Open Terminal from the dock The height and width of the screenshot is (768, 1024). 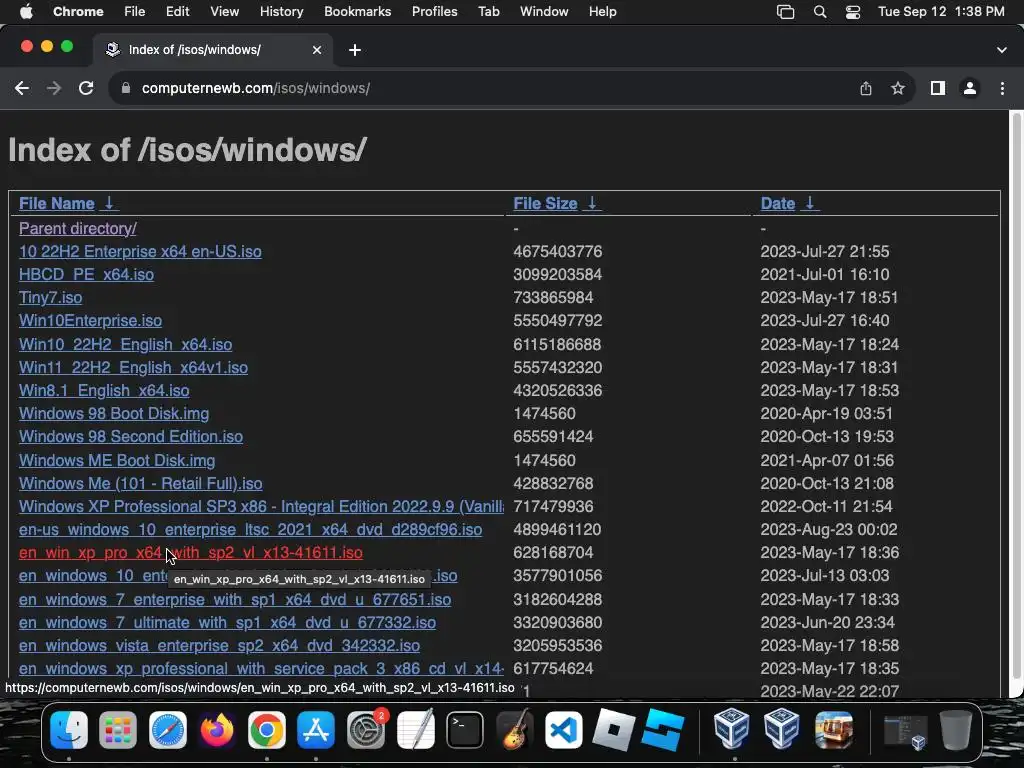[x=465, y=729]
